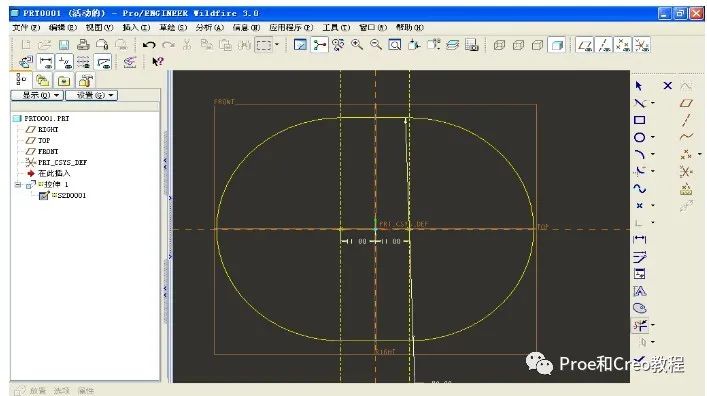Choose the dimension tool in the sketcher toolbar
Screen dimensions: 707x396
click(639, 239)
